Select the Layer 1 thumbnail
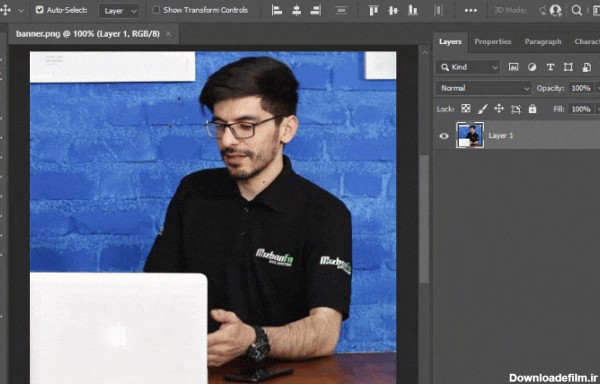The image size is (600, 384). (470, 135)
